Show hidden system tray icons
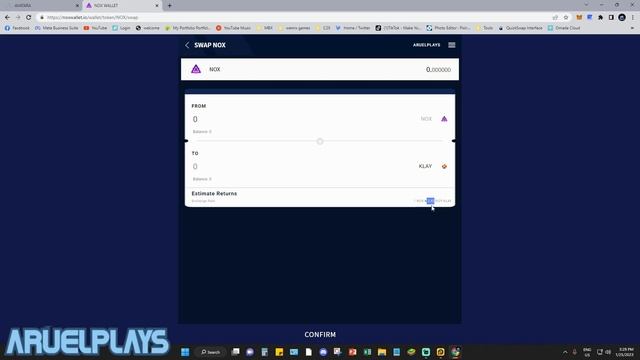 (565, 352)
